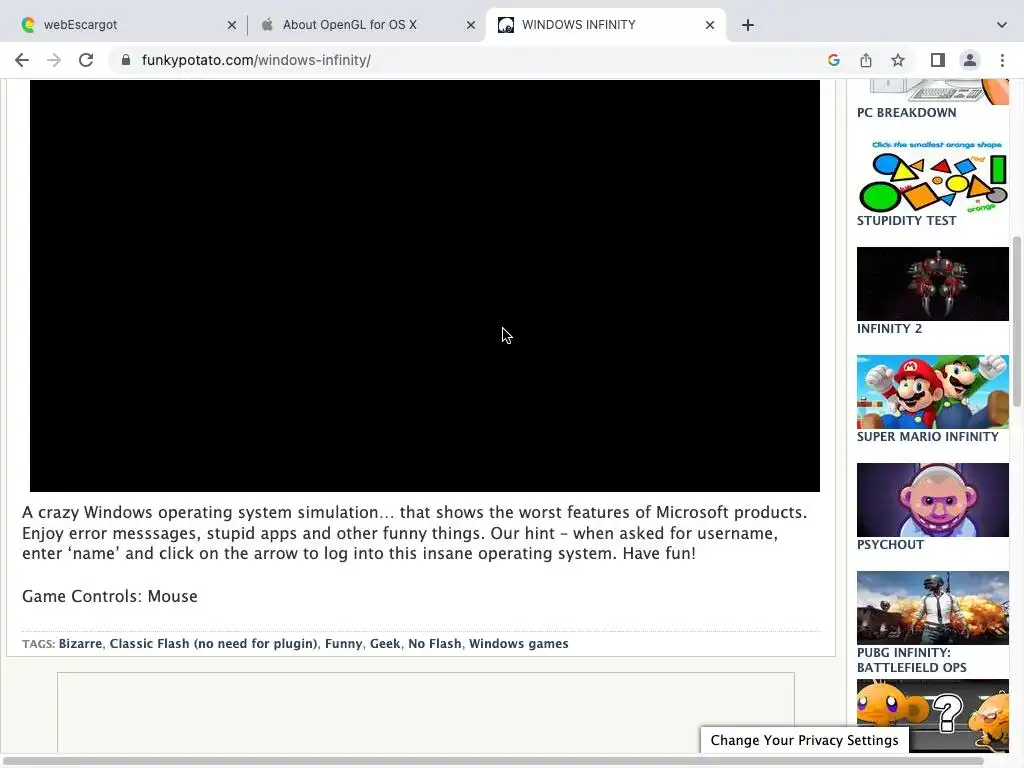Select the WINDOWS INFINITY tab
Viewport: 1024px width, 768px height.
click(605, 25)
